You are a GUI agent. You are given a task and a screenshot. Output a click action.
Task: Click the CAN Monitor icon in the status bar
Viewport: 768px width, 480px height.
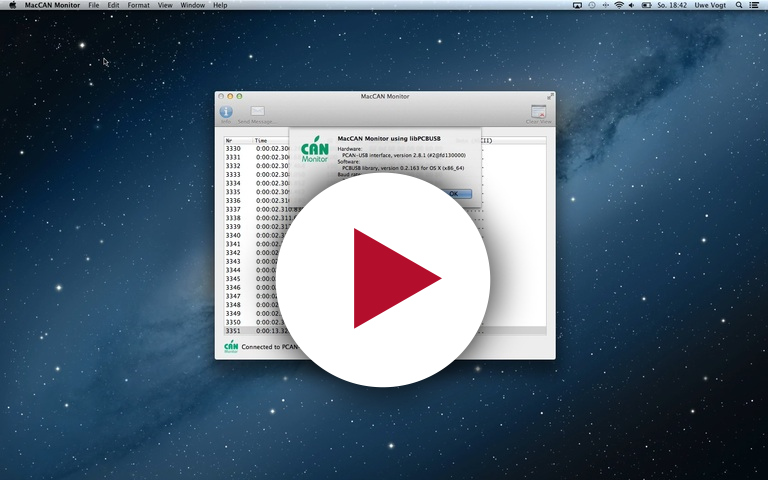[x=231, y=347]
